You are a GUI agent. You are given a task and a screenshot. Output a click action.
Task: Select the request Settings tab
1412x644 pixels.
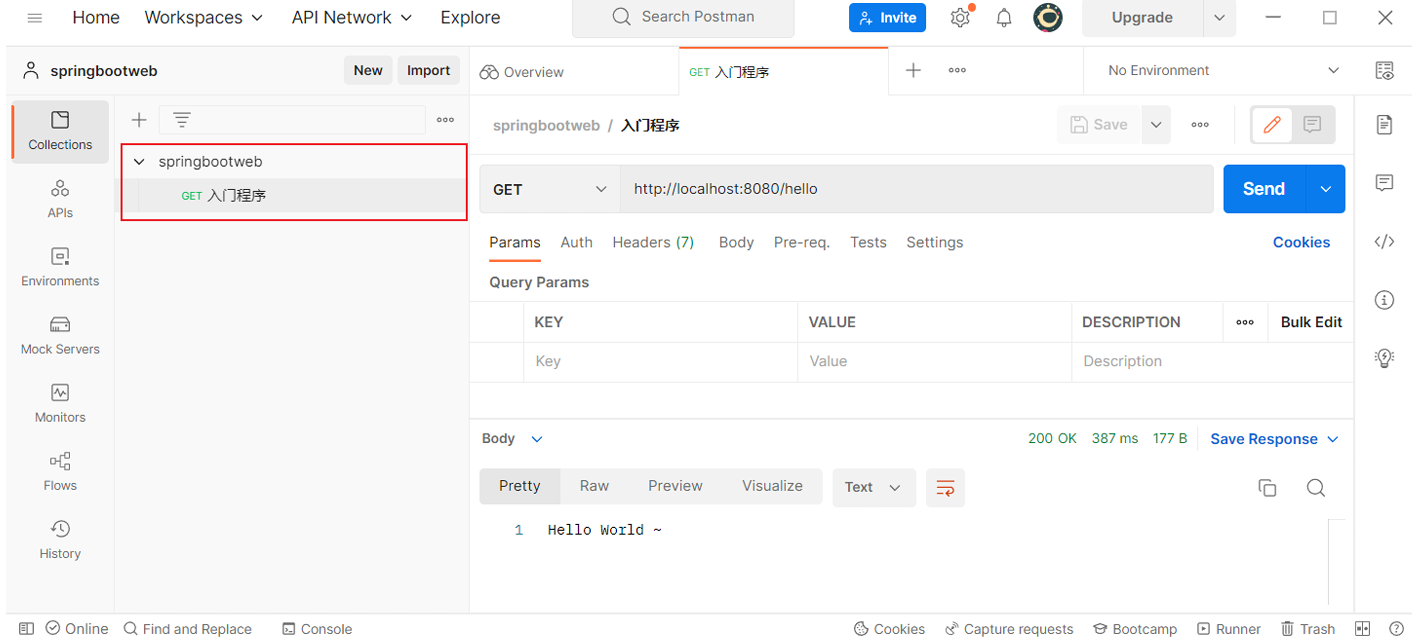(934, 242)
